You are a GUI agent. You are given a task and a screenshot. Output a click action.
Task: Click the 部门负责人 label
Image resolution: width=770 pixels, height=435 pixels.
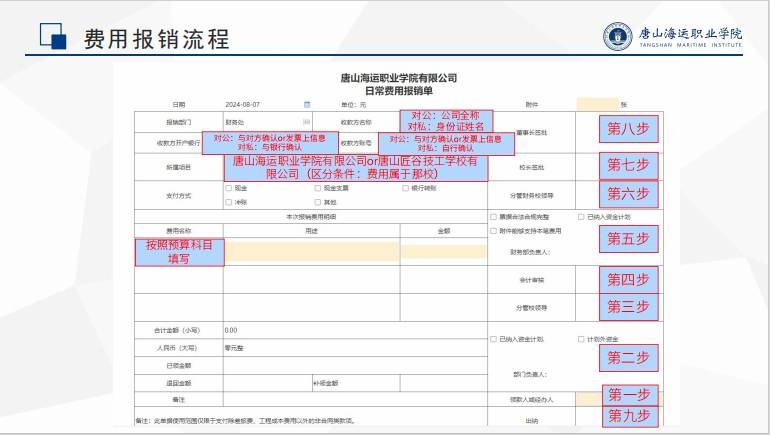click(530, 375)
